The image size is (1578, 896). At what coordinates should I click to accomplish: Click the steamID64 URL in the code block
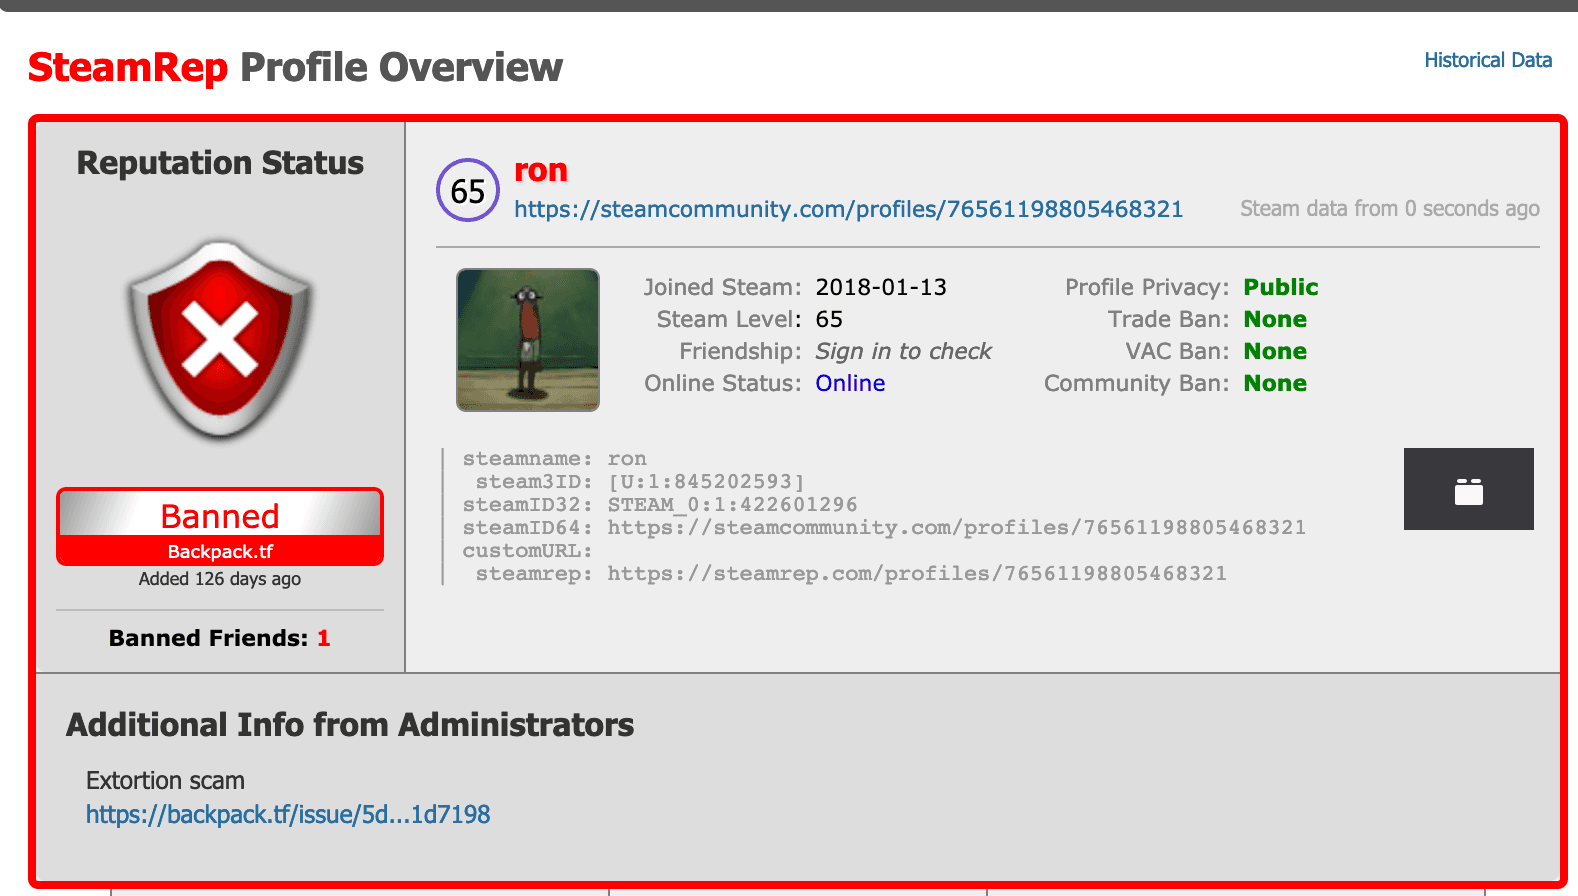(x=956, y=527)
